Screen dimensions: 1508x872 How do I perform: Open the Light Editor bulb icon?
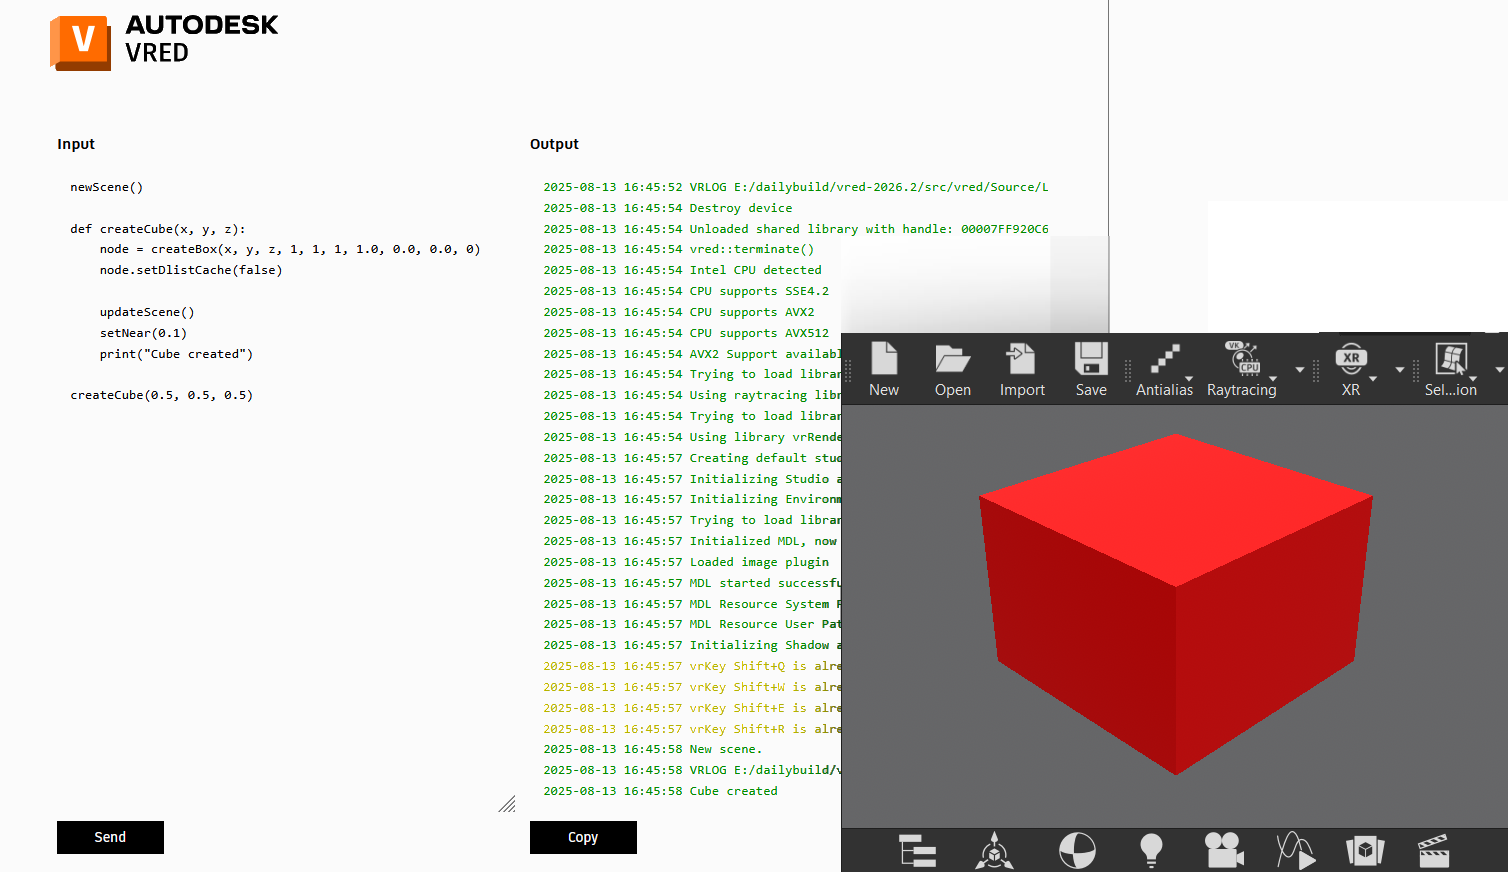coord(1150,851)
